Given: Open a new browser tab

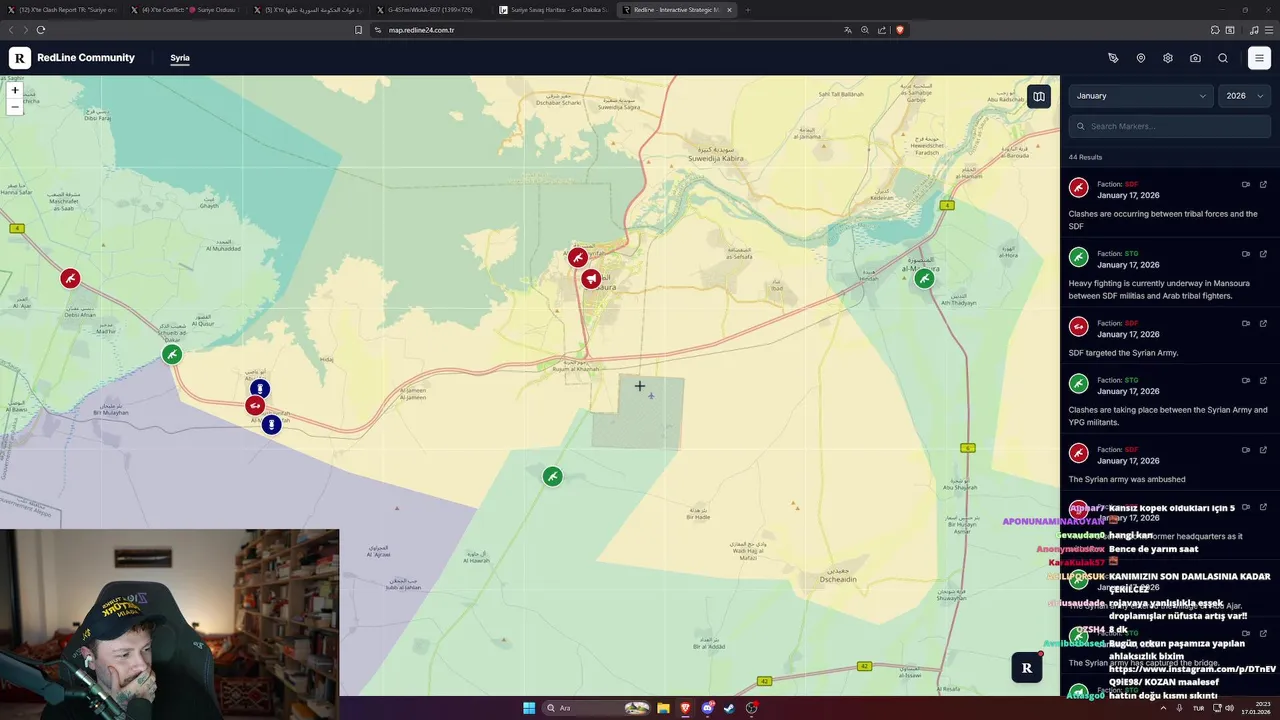Looking at the screenshot, I should [x=748, y=10].
